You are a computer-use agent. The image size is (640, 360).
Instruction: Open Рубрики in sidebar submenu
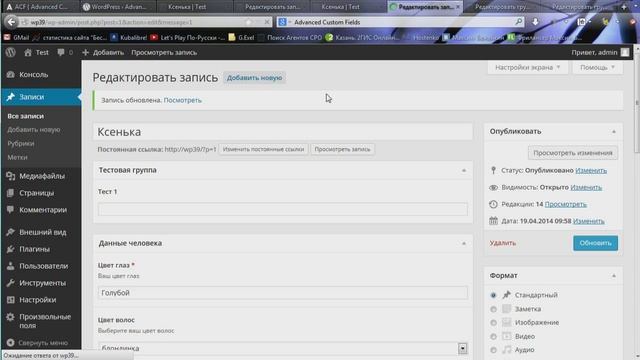(20, 144)
